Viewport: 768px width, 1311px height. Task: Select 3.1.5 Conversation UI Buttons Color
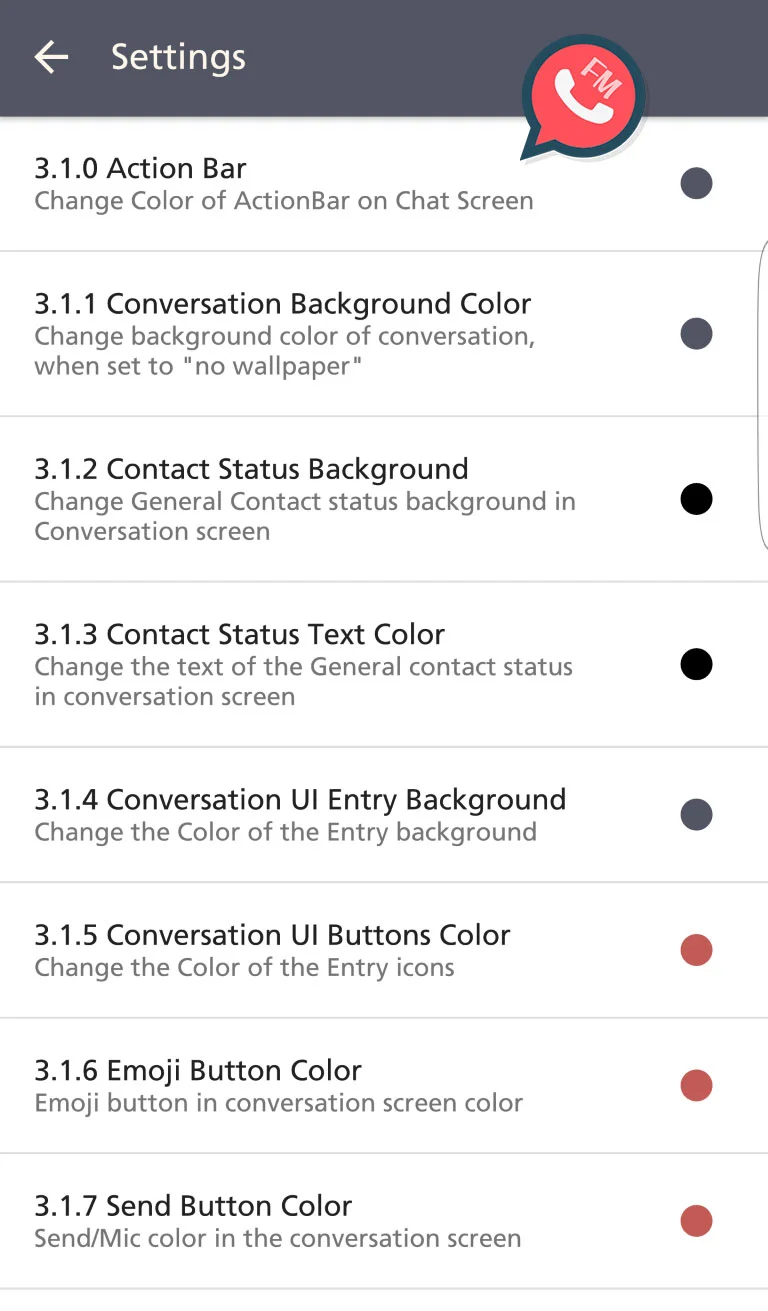[x=384, y=950]
